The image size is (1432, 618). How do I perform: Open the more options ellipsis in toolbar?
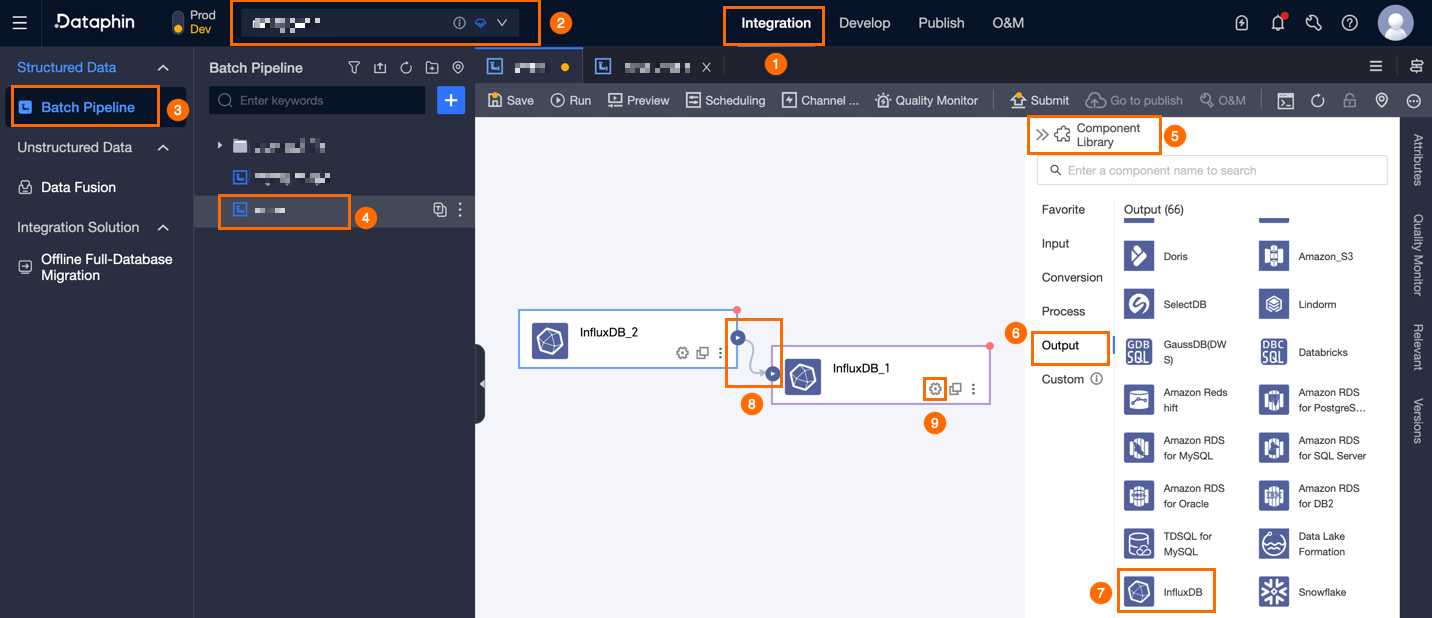tap(1414, 100)
